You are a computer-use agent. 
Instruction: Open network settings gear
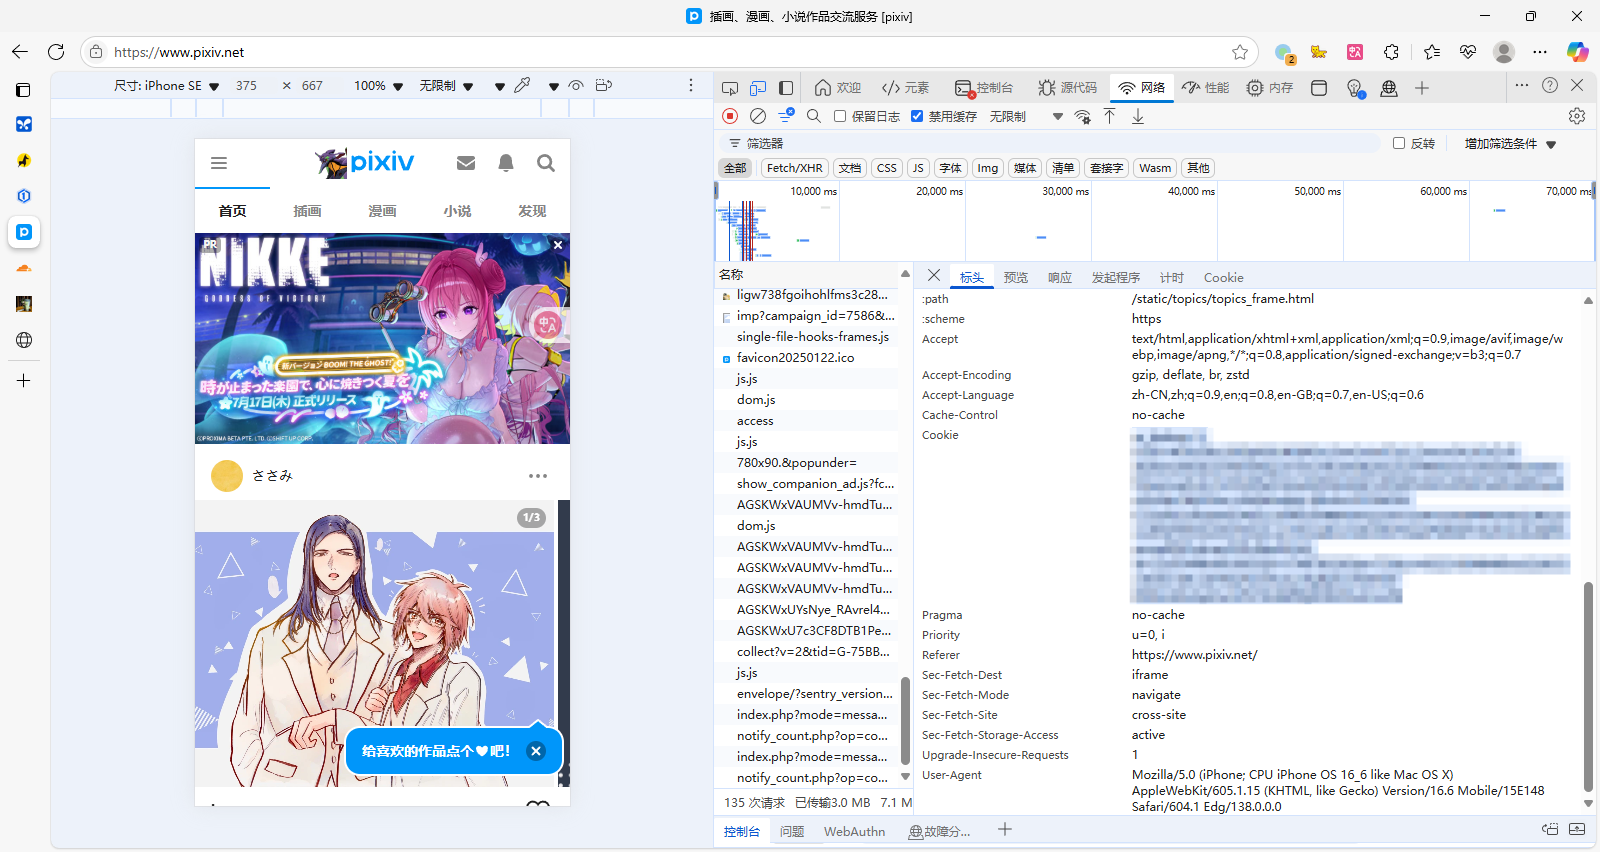(1577, 116)
